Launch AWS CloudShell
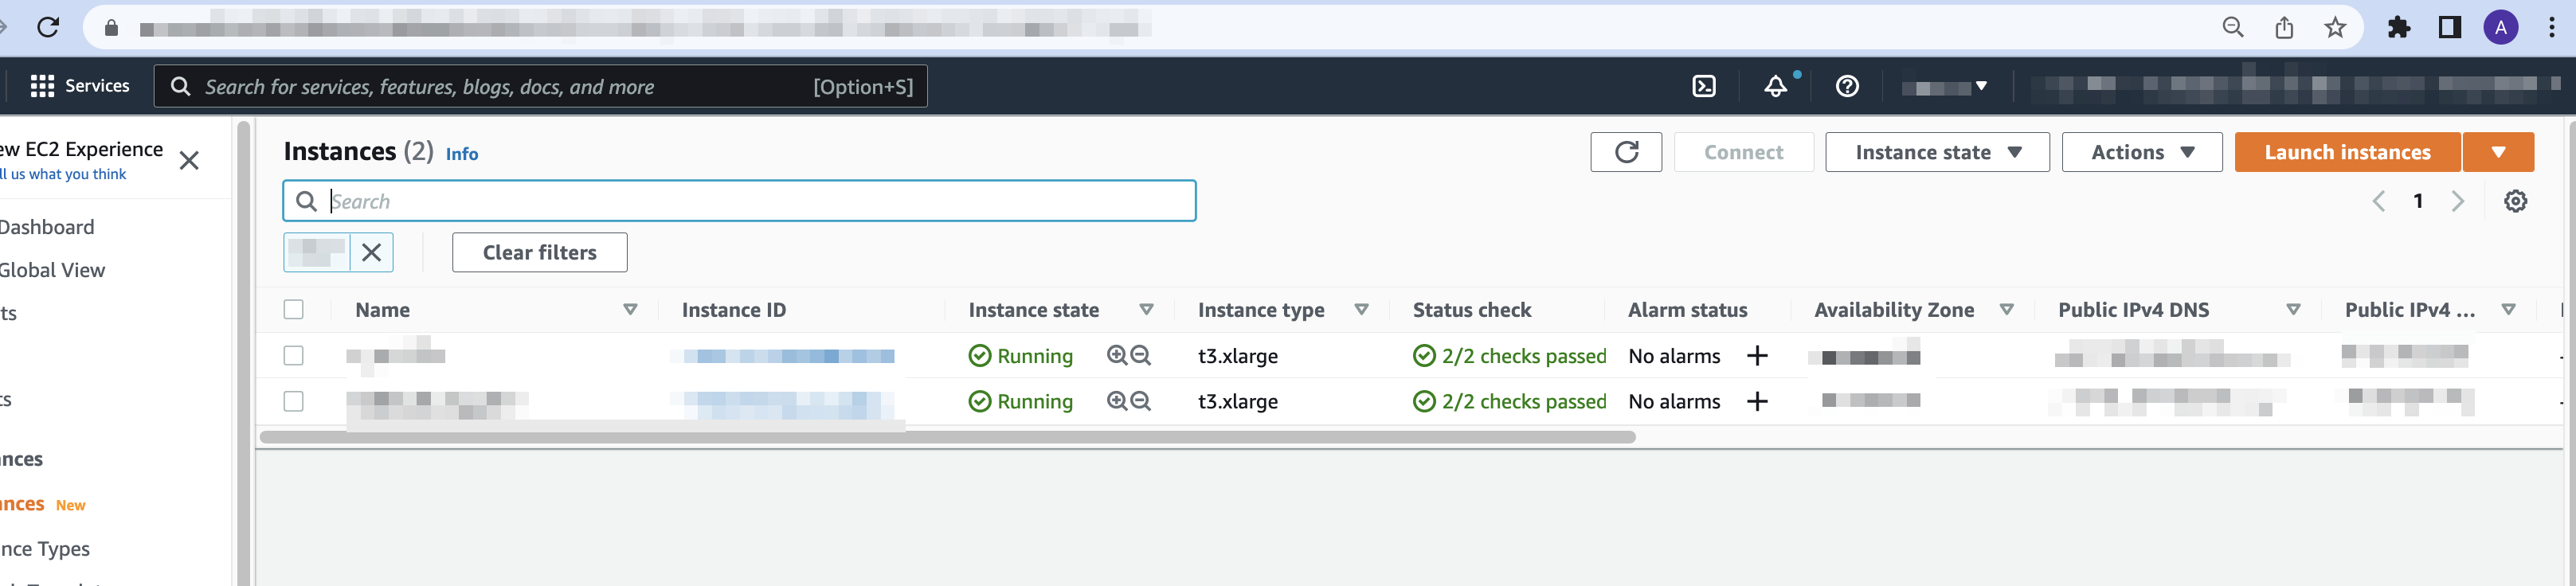This screenshot has height=586, width=2576. [1704, 86]
